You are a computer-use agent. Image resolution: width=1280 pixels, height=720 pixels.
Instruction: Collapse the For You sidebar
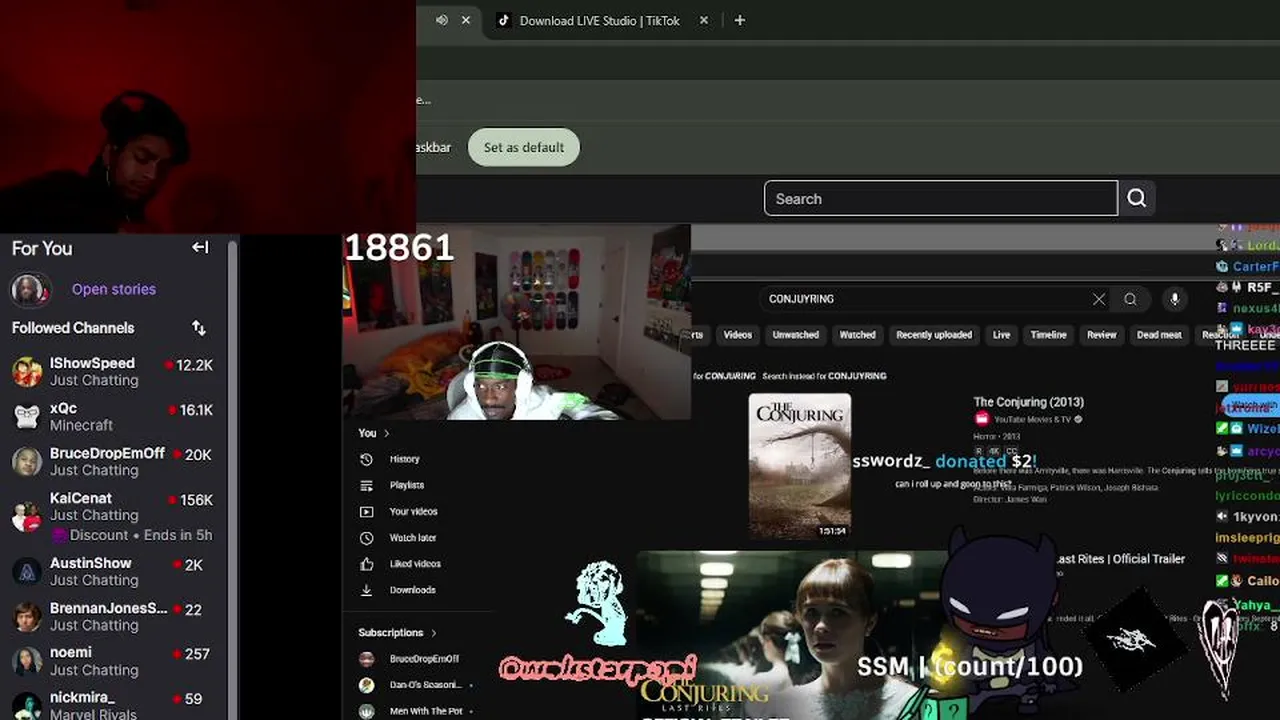tap(200, 247)
